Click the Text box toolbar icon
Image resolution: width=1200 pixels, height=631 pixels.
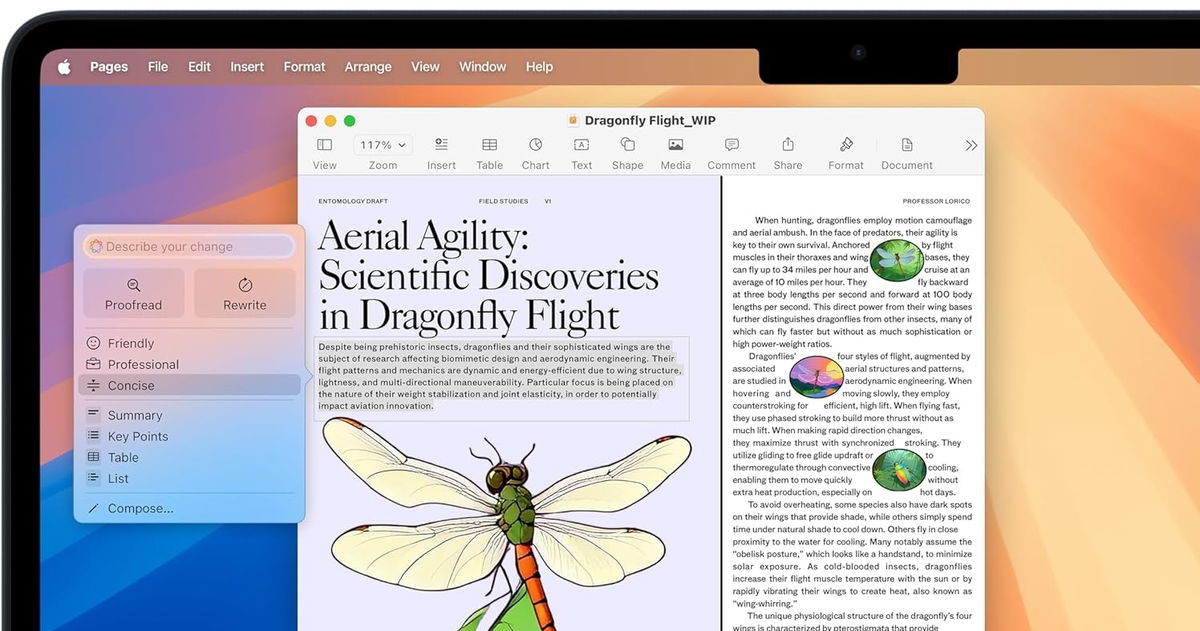click(581, 145)
